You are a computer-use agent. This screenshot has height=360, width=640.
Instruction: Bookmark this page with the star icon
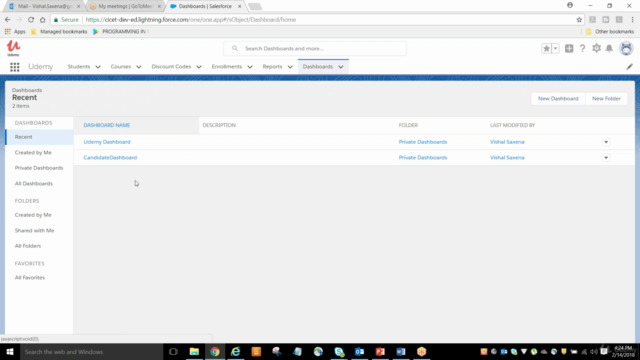[x=579, y=20]
